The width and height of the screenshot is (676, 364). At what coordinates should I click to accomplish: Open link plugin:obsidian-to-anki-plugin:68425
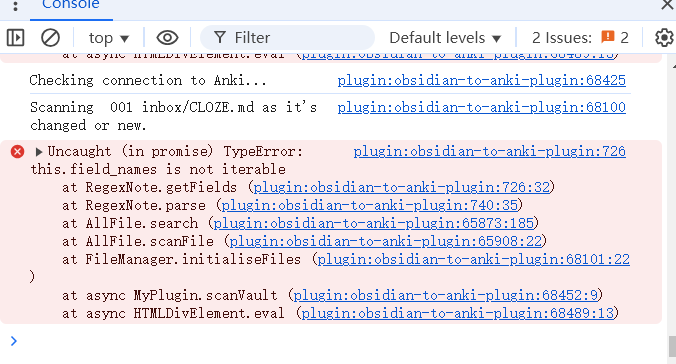pos(482,81)
